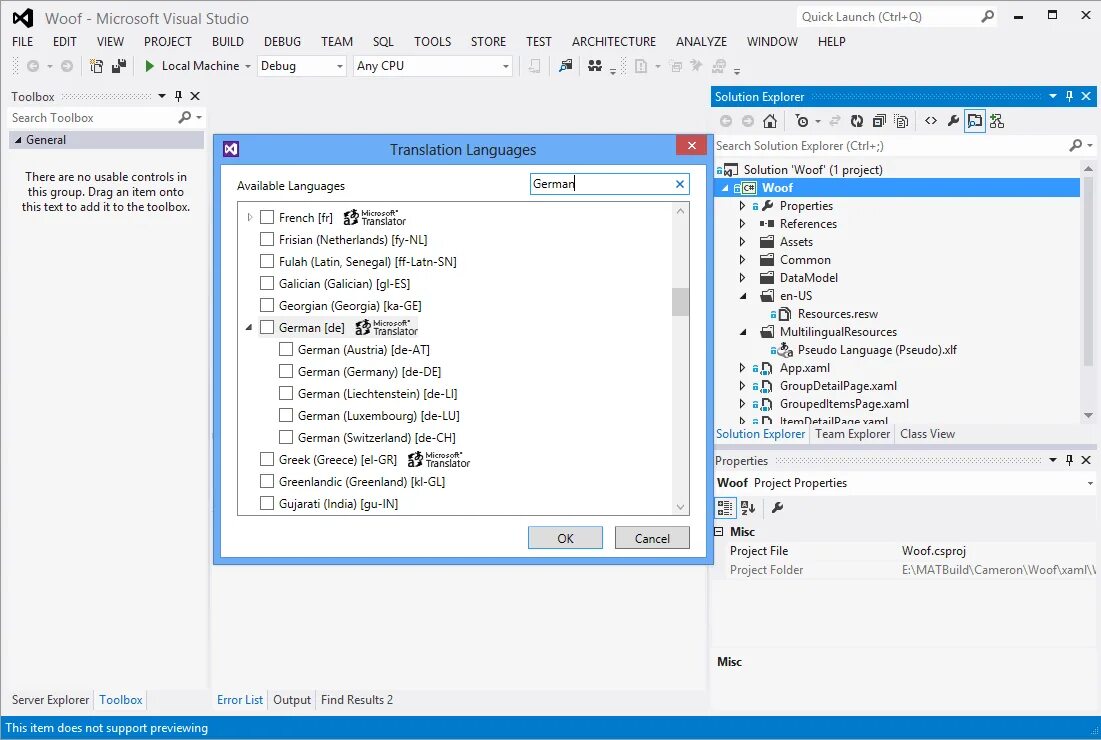This screenshot has height=740, width=1101.
Task: Refresh the Solution Explorer tree
Action: coord(857,121)
